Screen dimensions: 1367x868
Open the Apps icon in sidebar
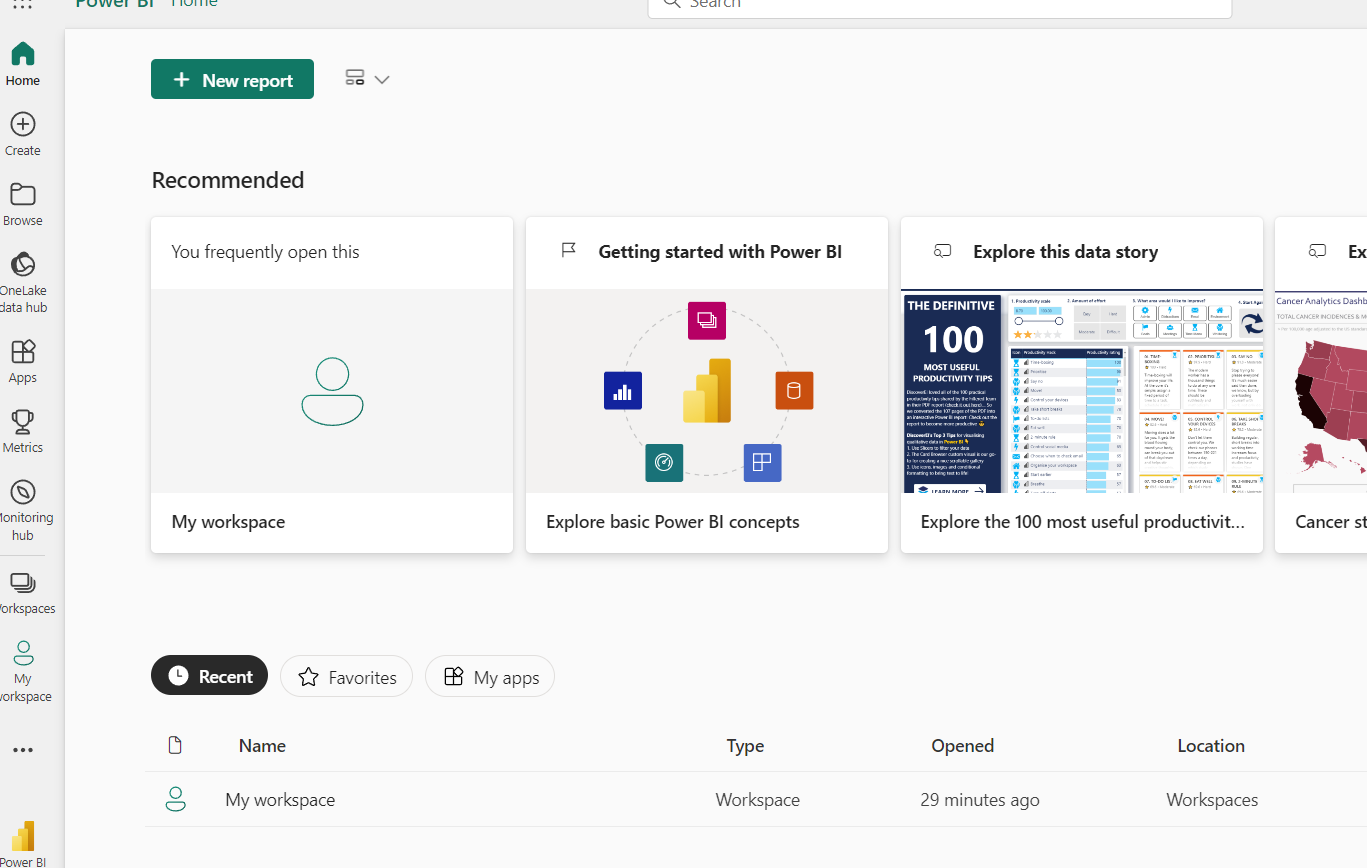pos(22,351)
